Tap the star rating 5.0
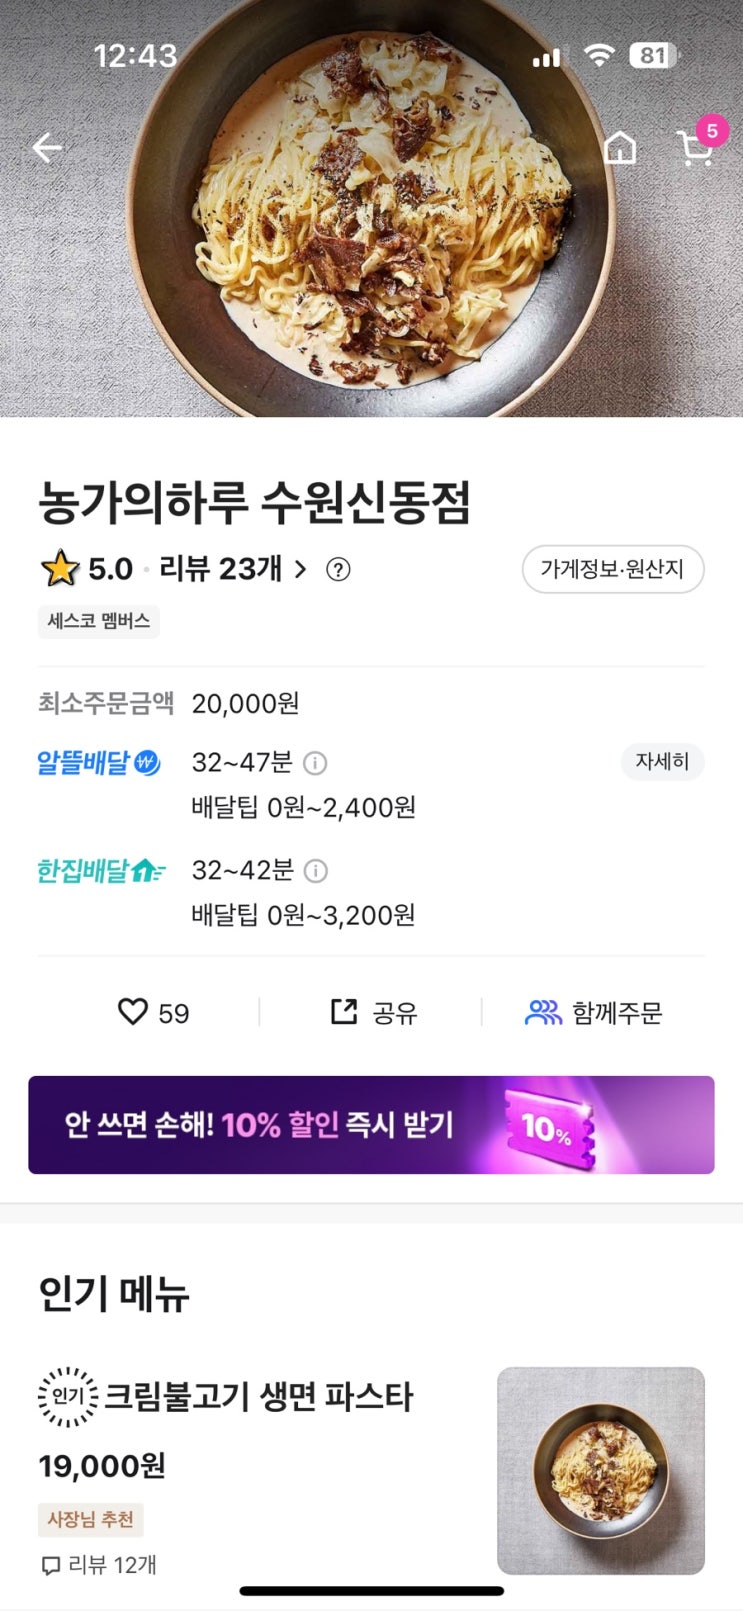This screenshot has height=1611, width=743. pyautogui.click(x=86, y=569)
